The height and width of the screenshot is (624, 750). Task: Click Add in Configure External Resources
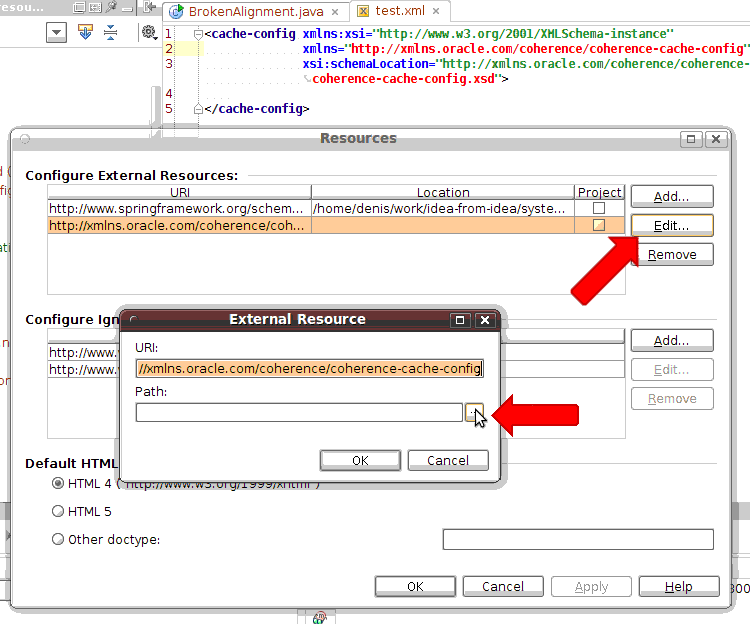[672, 197]
